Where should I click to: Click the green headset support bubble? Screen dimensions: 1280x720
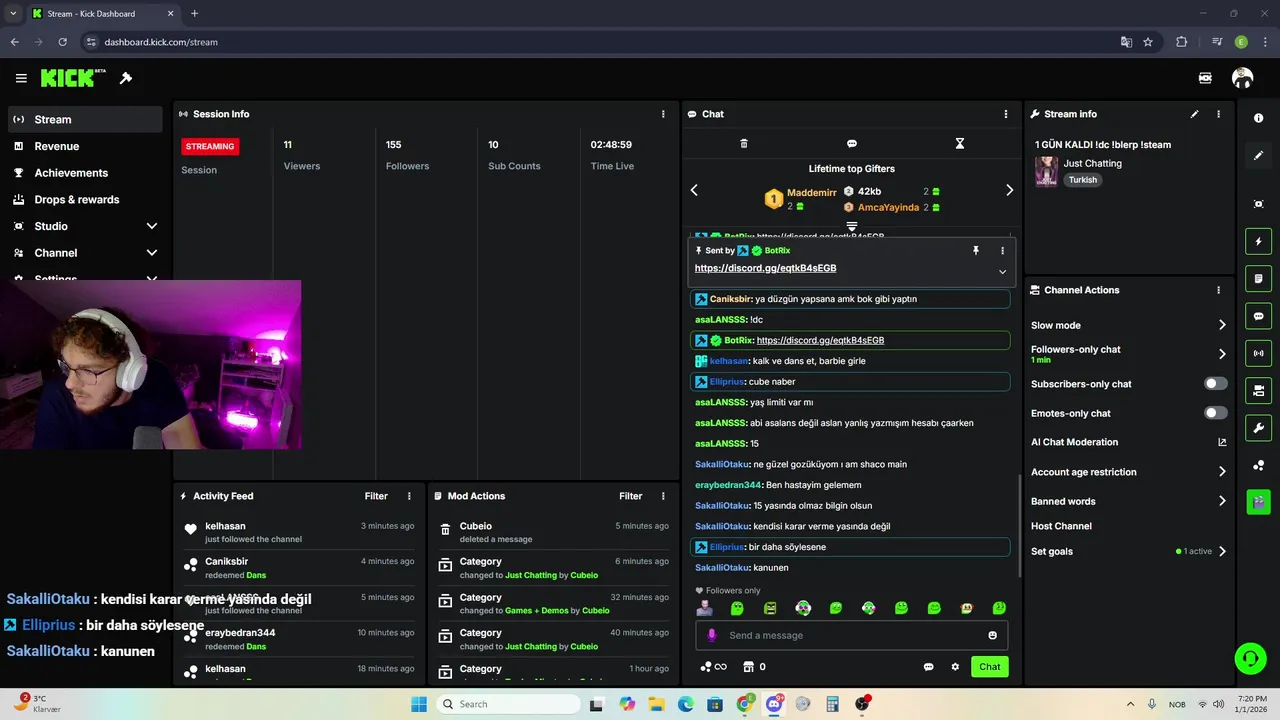point(1250,658)
